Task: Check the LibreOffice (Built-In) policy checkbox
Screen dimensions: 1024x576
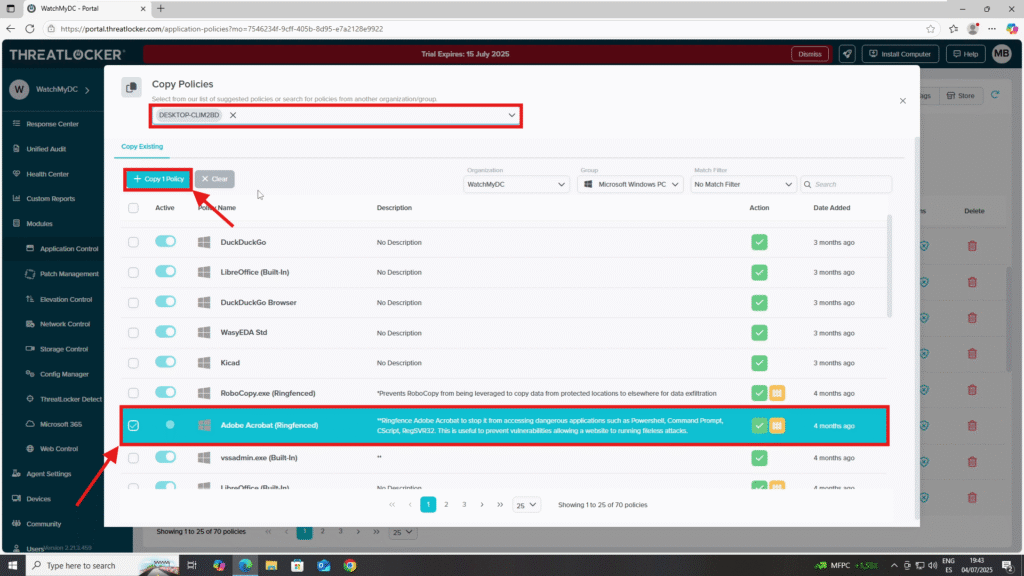Action: click(x=133, y=272)
